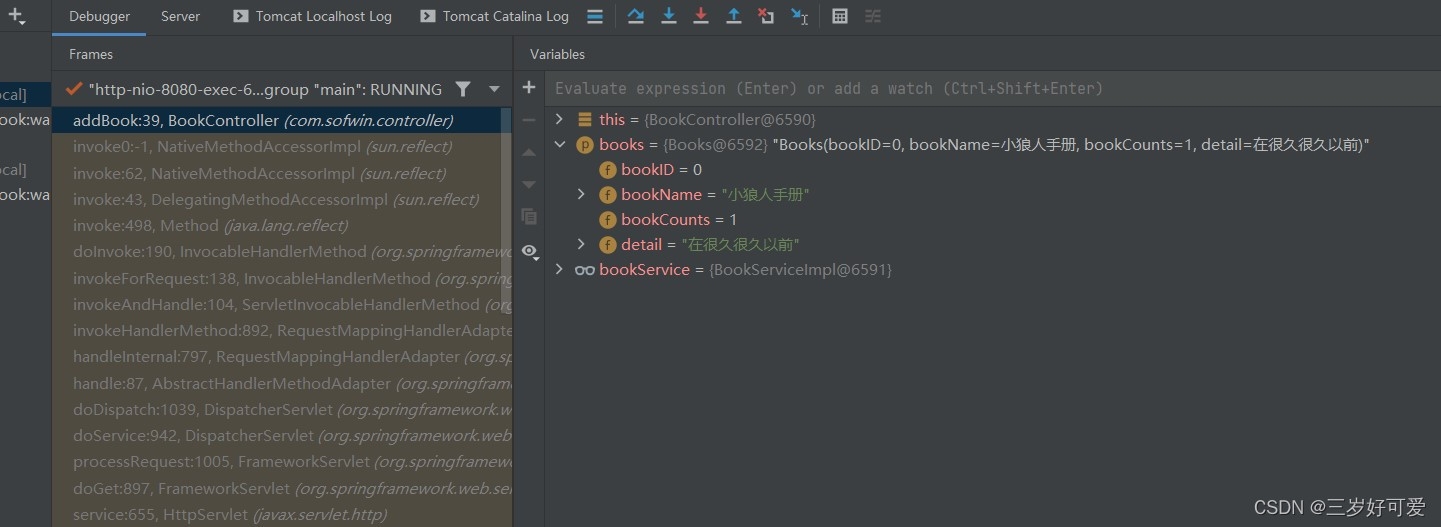Click the Step Over debugger icon
This screenshot has width=1441, height=527.
[x=635, y=16]
